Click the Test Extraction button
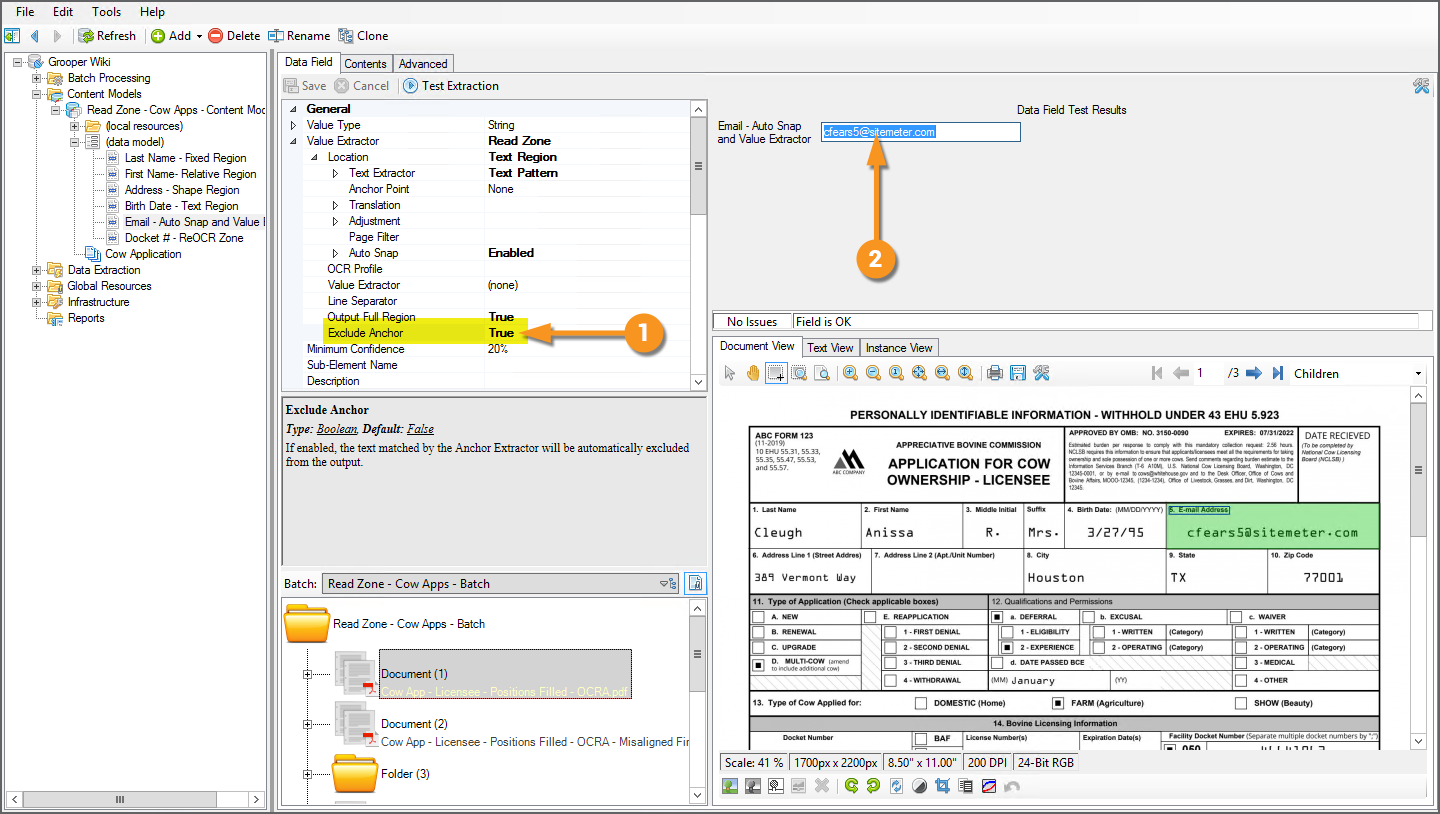 450,86
